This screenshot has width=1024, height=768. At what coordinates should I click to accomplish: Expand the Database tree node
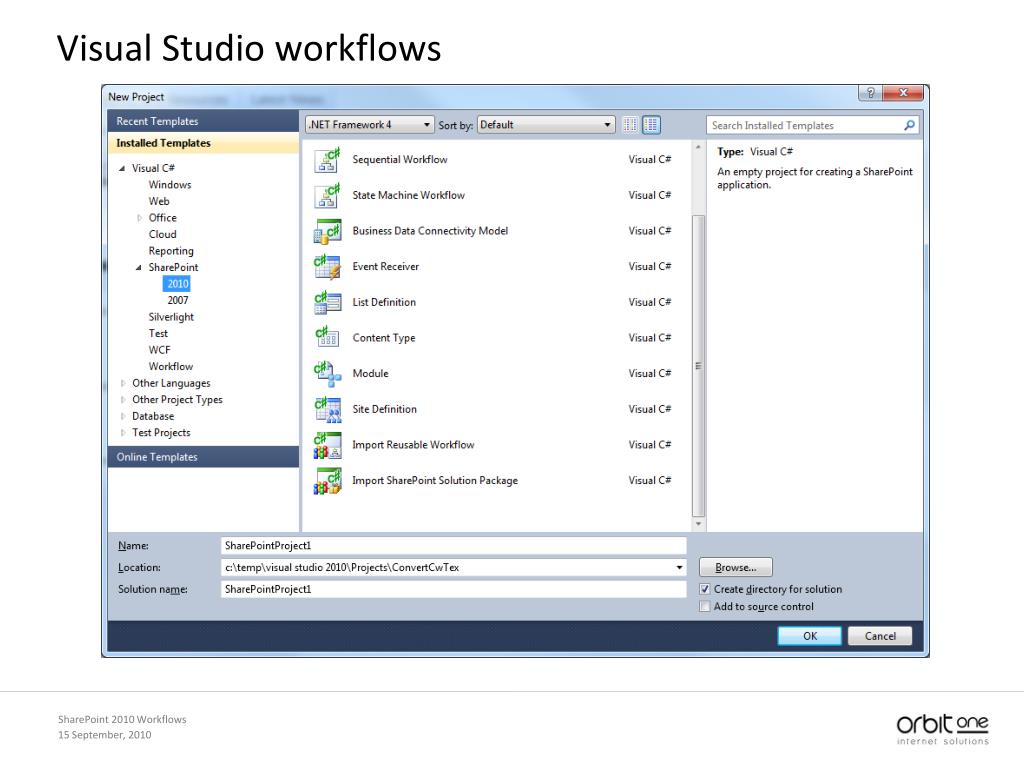pyautogui.click(x=123, y=416)
